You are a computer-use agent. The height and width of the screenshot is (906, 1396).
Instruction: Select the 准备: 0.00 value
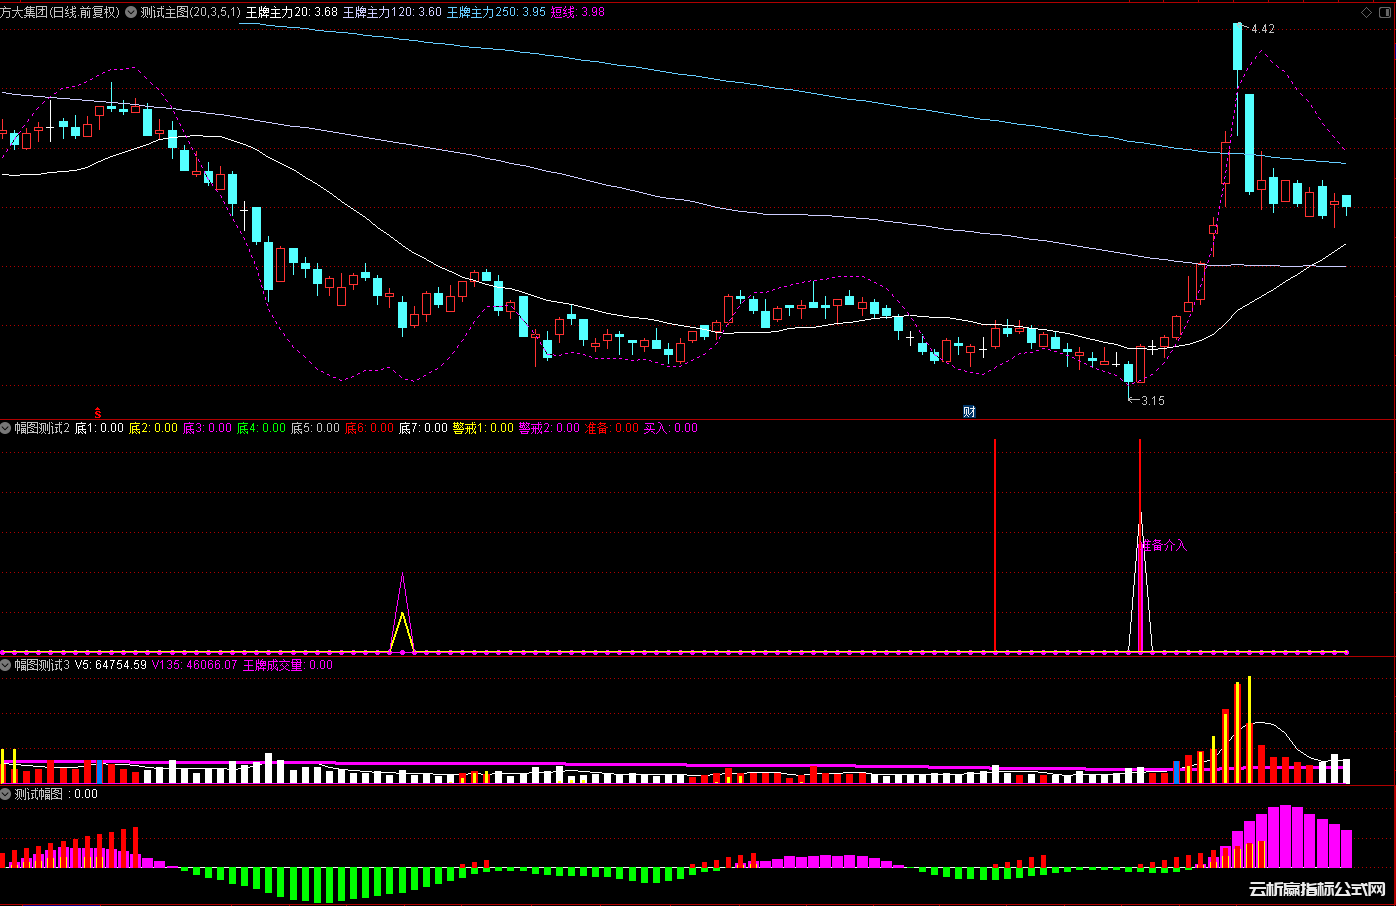[x=612, y=428]
